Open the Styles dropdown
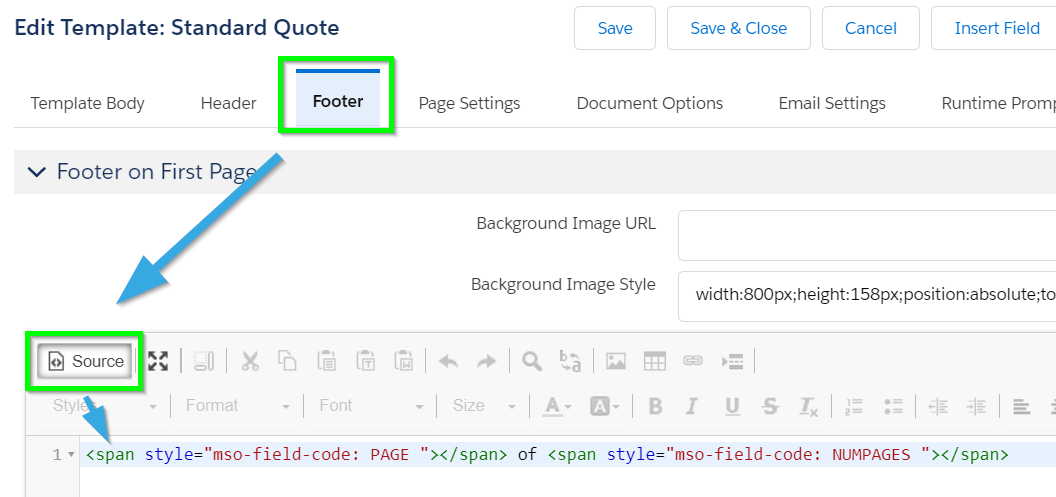The width and height of the screenshot is (1056, 497). click(x=104, y=406)
